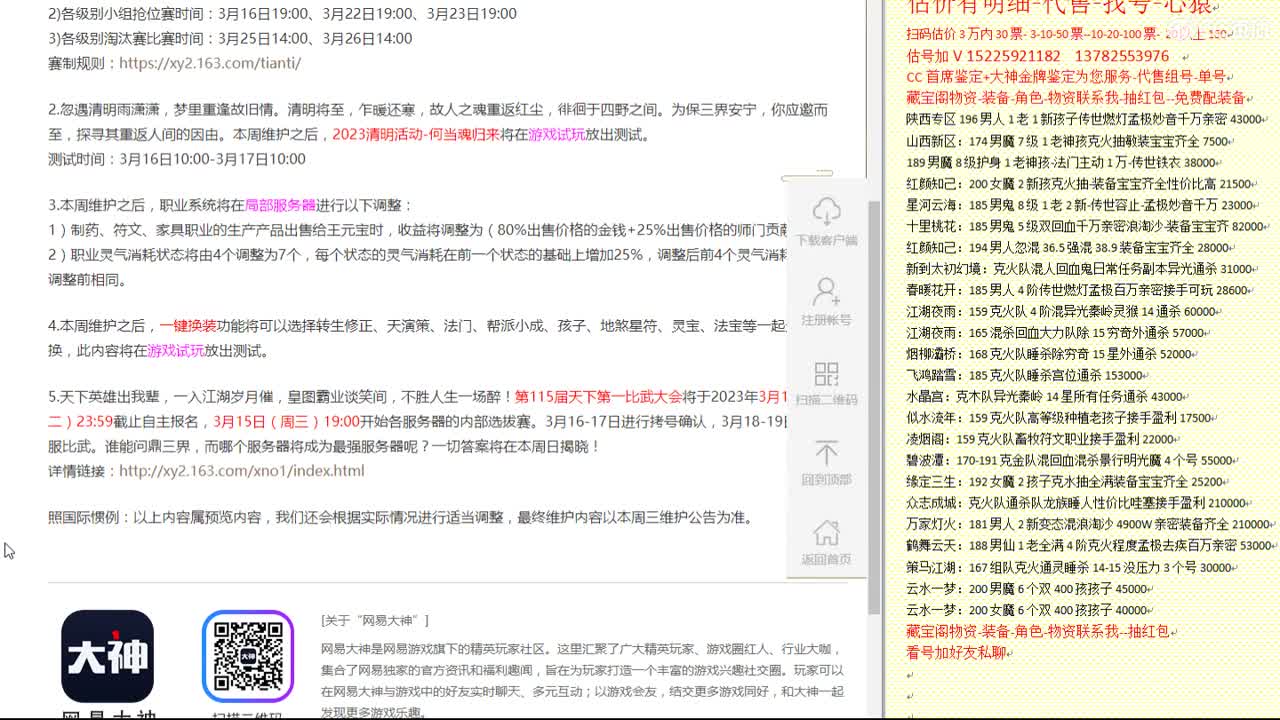Screen dimensions: 1280x720
Task: Open the scan QR code sidebar icon
Action: point(826,374)
